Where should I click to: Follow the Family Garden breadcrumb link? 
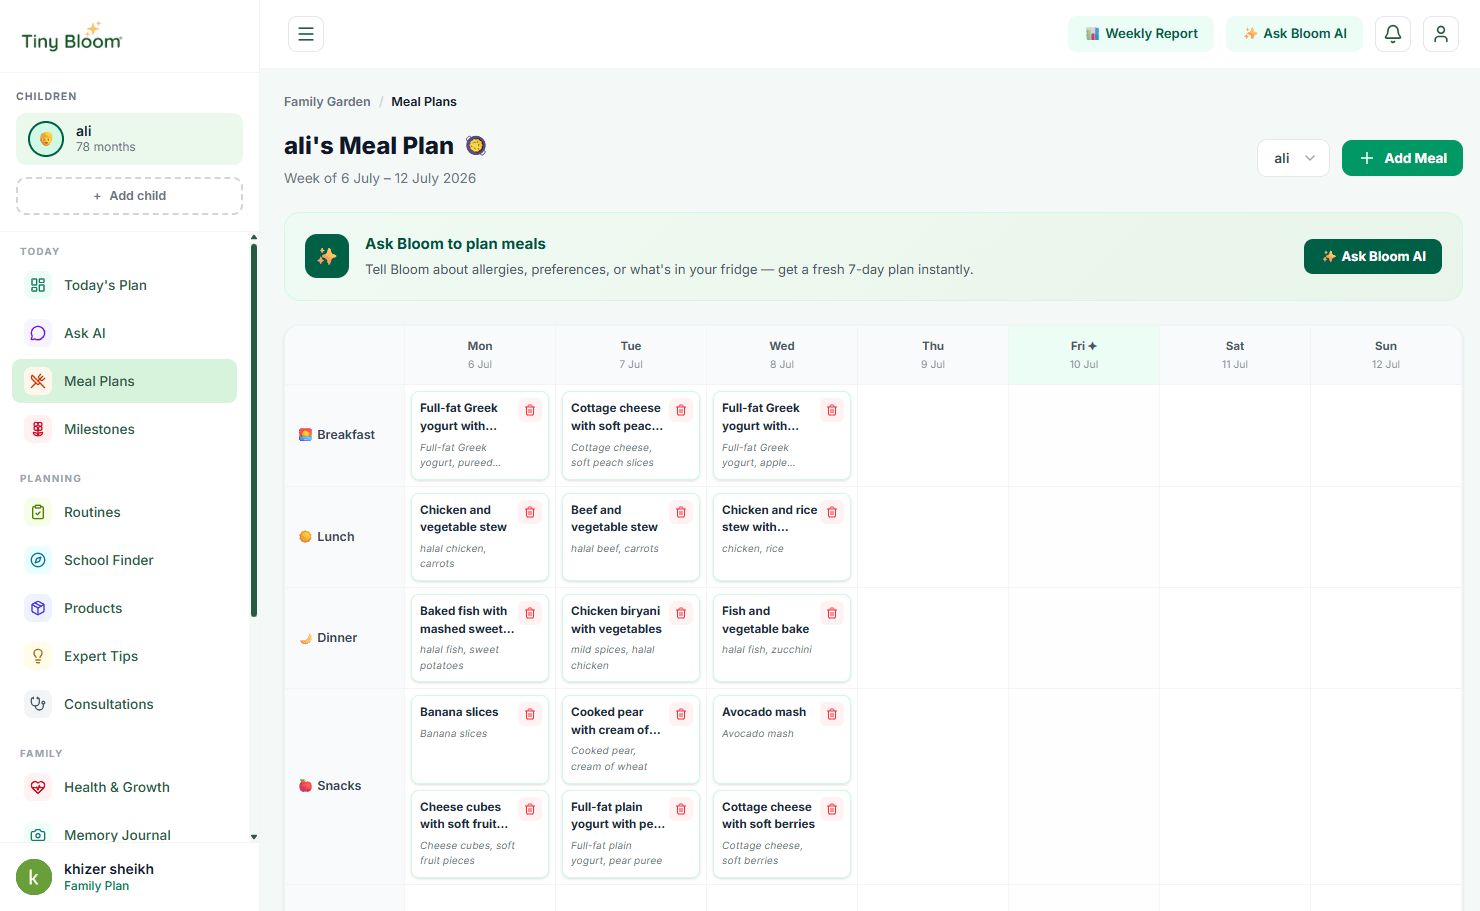327,102
